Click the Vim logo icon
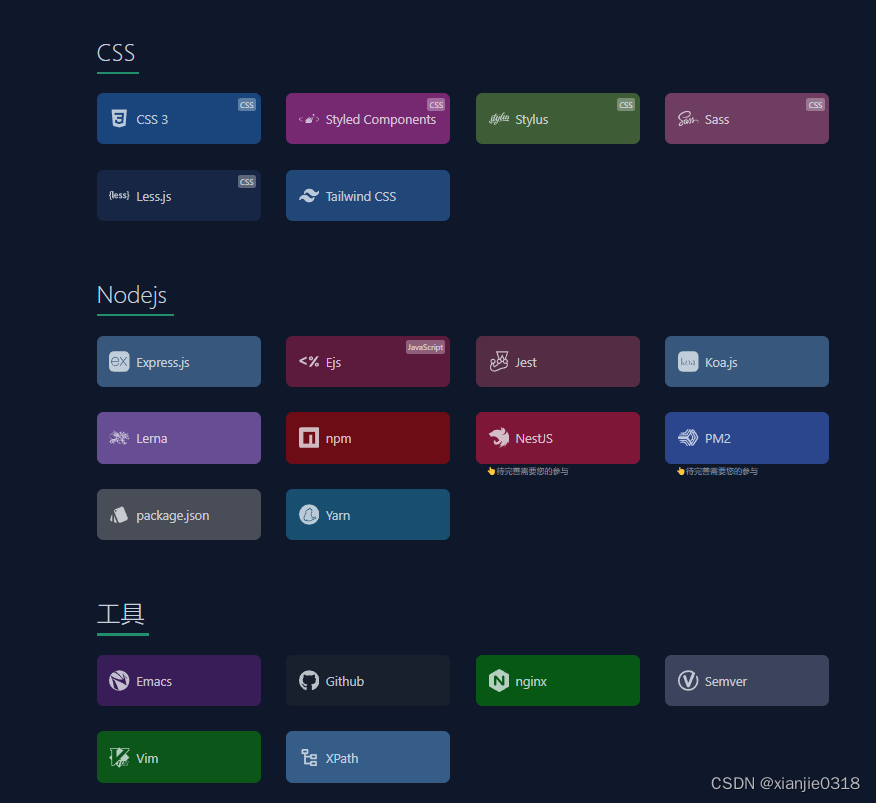876x803 pixels. point(119,758)
